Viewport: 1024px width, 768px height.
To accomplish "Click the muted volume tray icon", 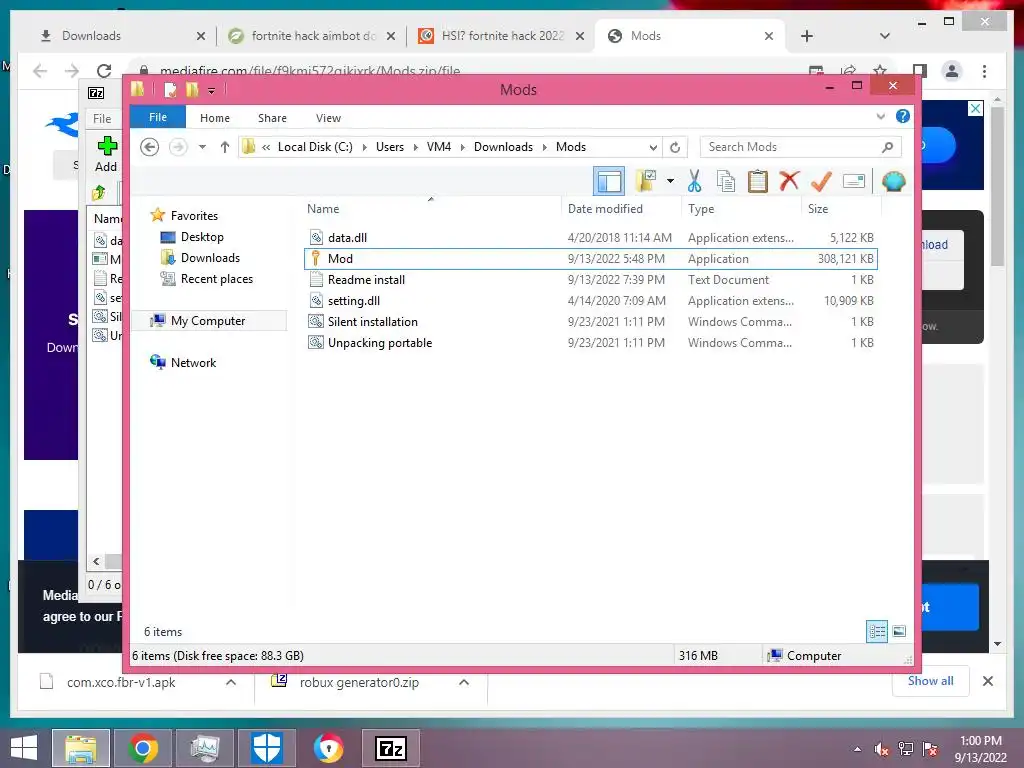I will [x=881, y=749].
